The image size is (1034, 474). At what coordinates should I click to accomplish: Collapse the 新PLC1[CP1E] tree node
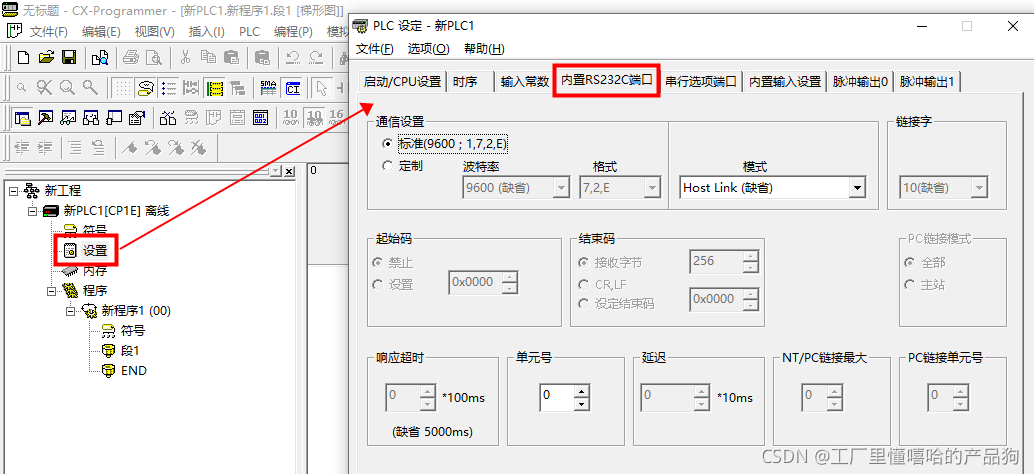32,211
